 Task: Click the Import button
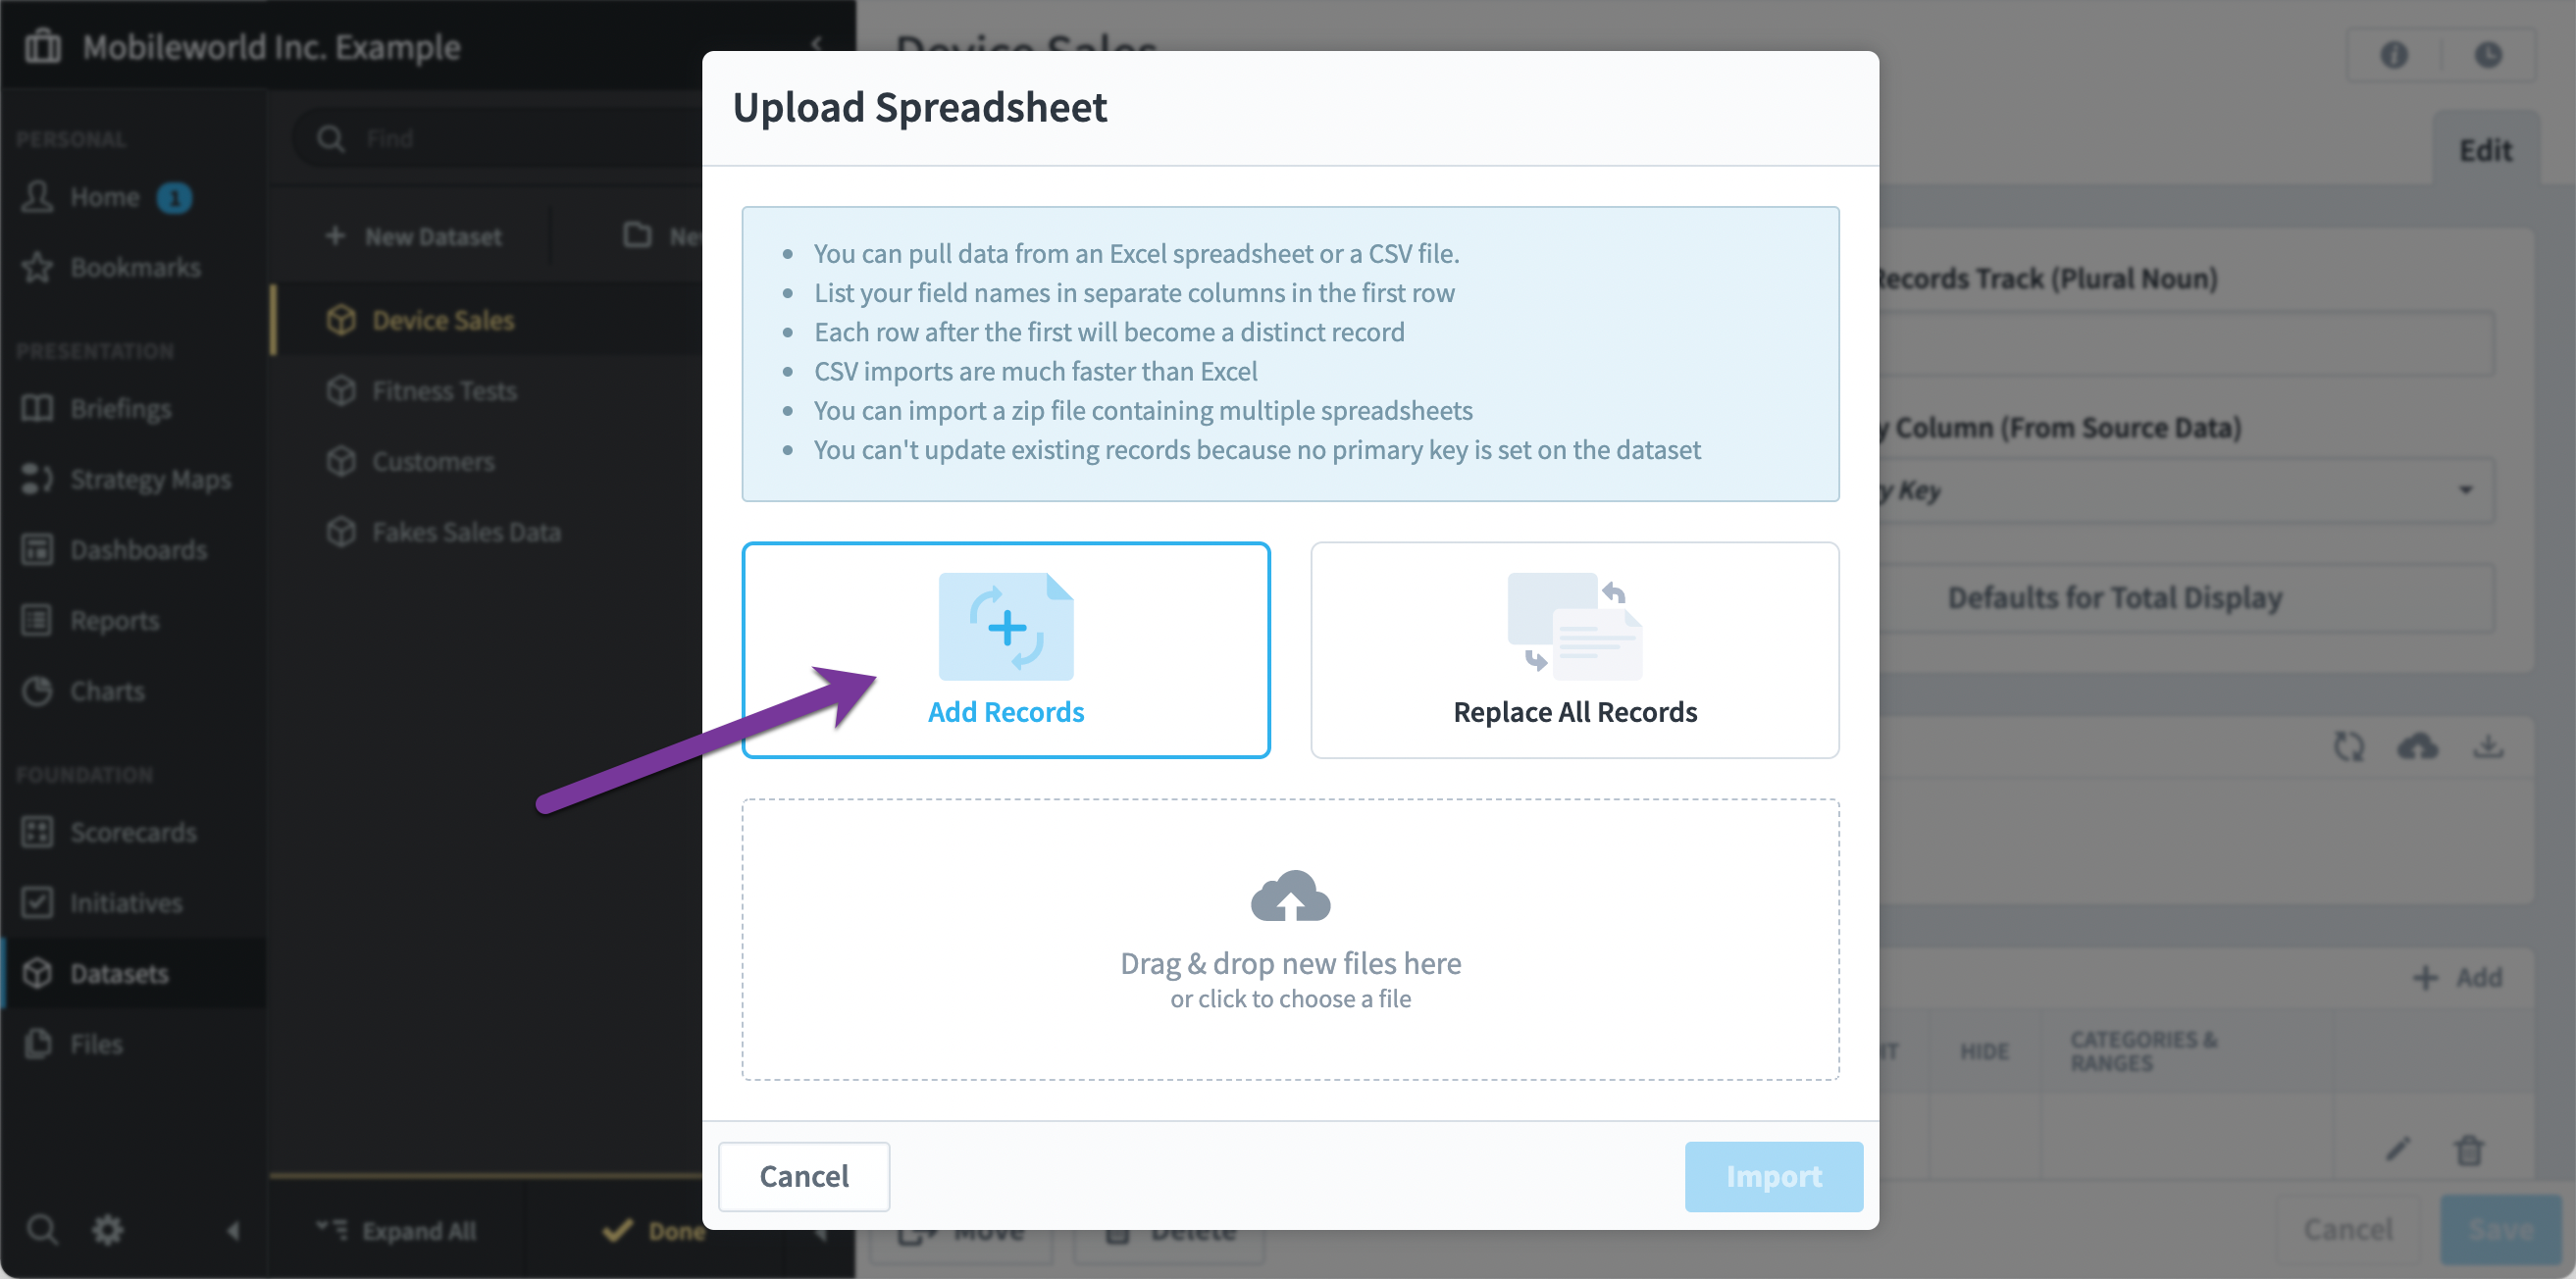click(1773, 1176)
